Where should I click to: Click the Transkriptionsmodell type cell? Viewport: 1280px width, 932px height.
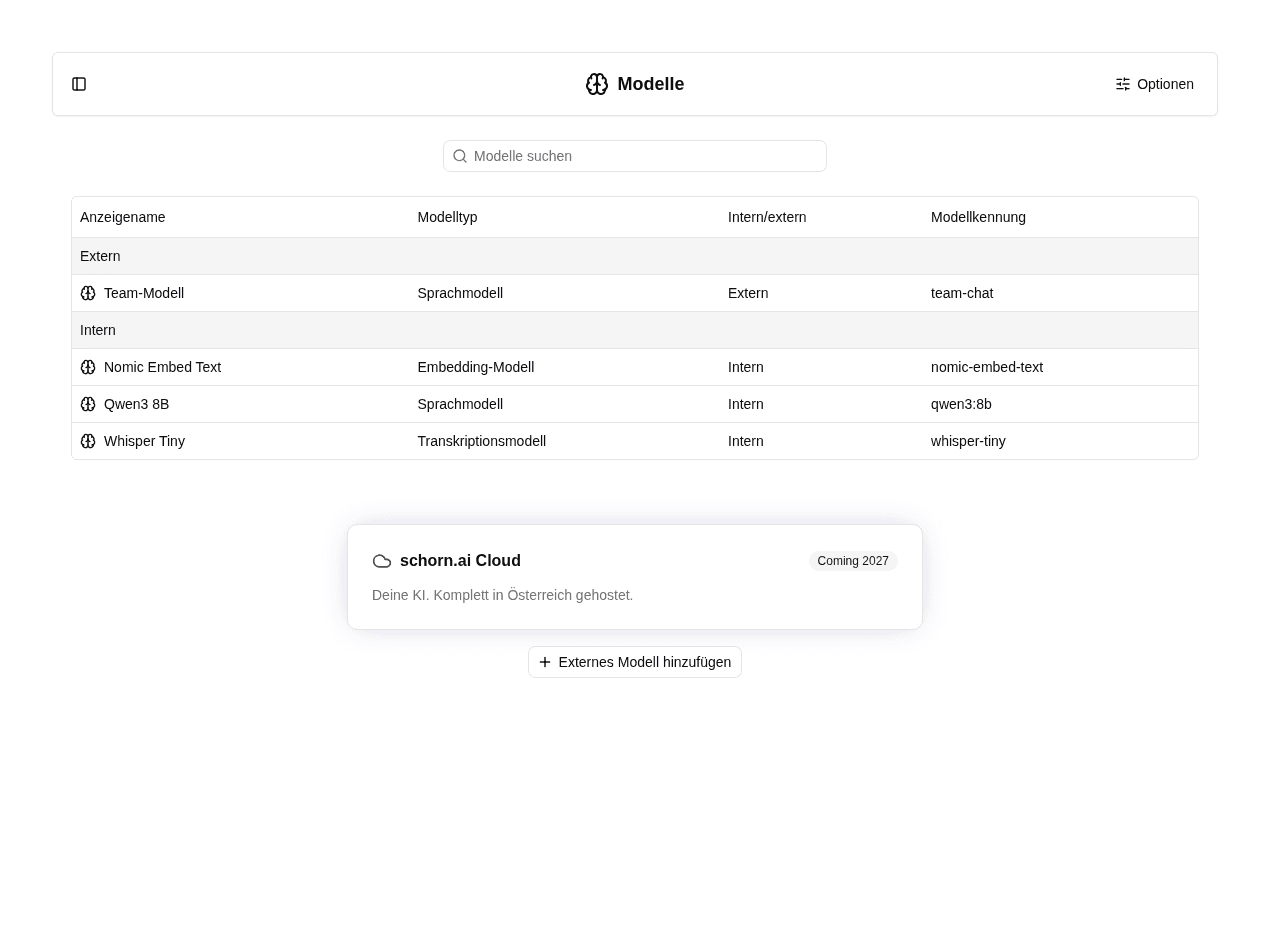click(482, 441)
